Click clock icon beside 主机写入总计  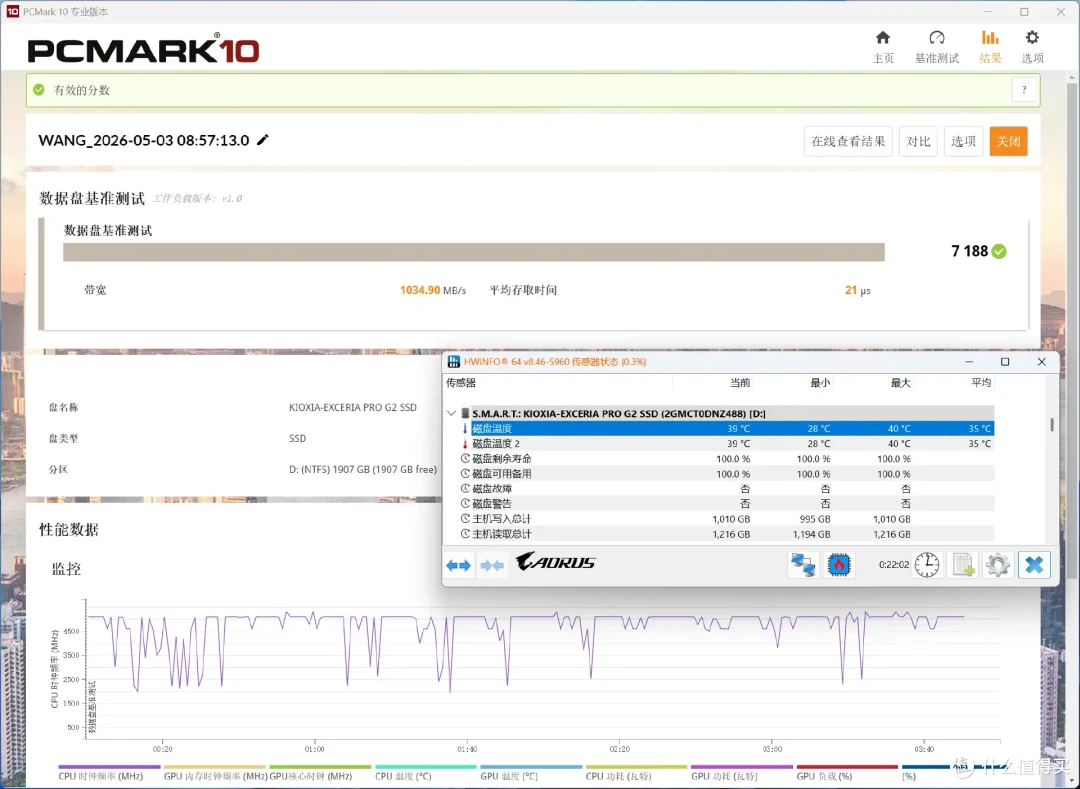pyautogui.click(x=465, y=519)
